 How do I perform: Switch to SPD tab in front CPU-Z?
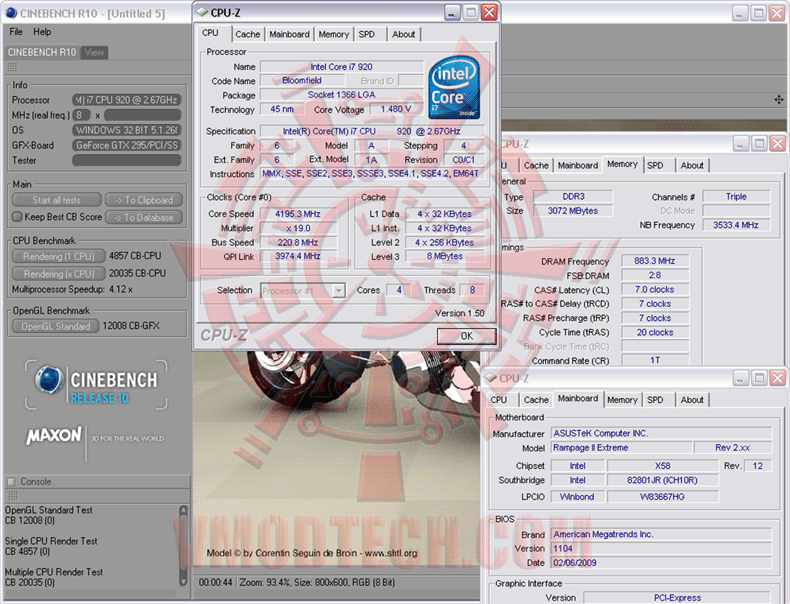[367, 34]
